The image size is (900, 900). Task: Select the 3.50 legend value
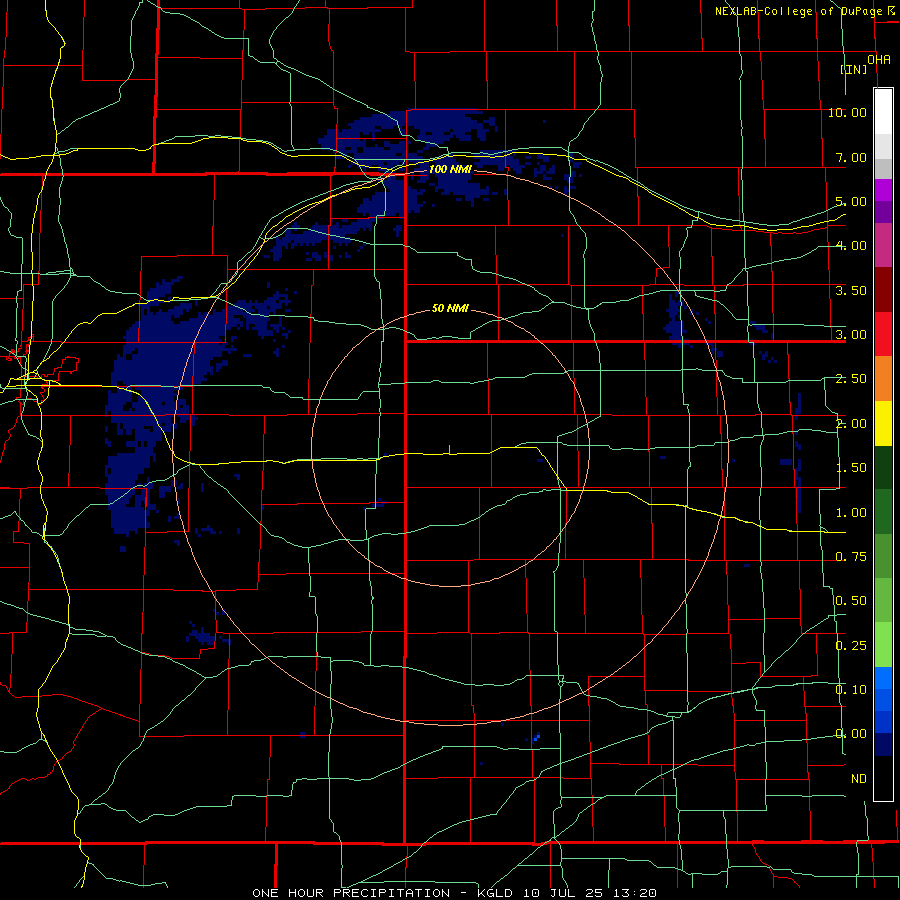851,290
